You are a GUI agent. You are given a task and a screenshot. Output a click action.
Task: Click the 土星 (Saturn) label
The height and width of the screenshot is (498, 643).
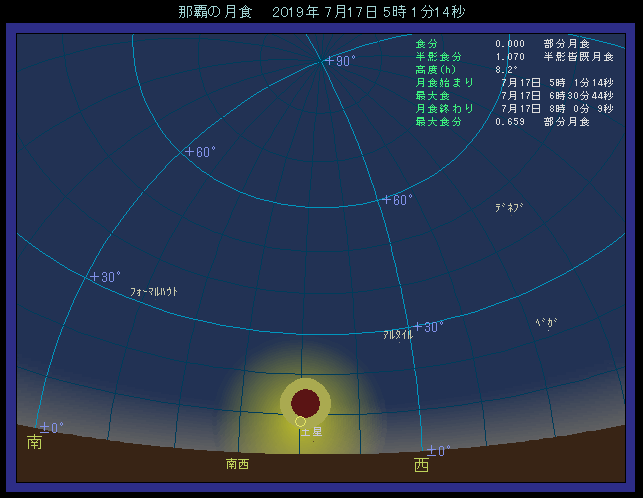click(x=312, y=432)
